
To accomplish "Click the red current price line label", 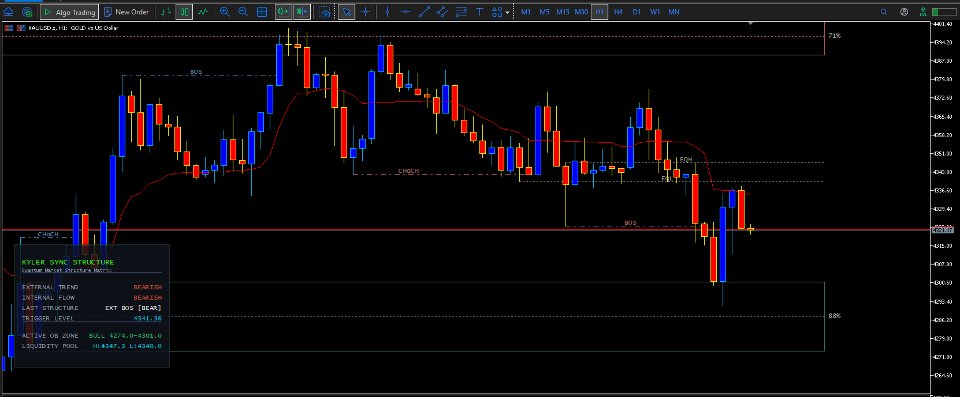I will pyautogui.click(x=943, y=230).
